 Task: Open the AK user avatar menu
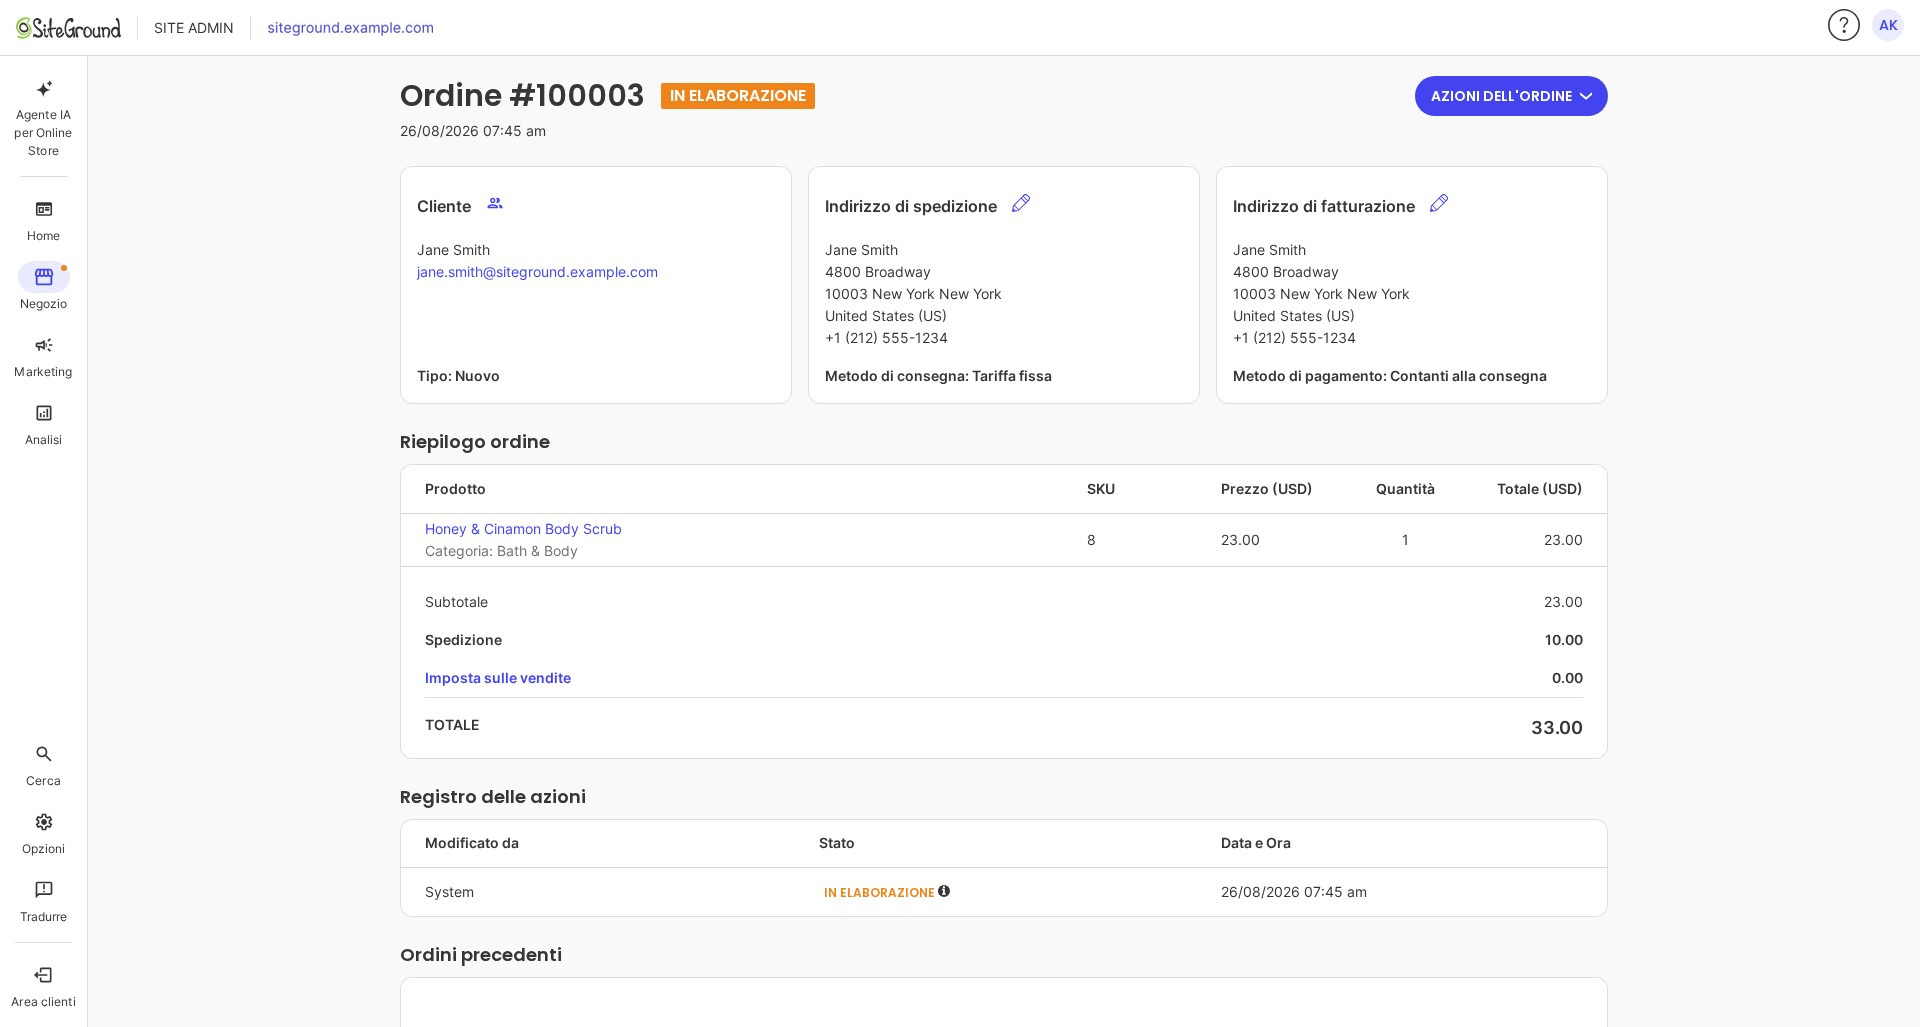[x=1888, y=25]
